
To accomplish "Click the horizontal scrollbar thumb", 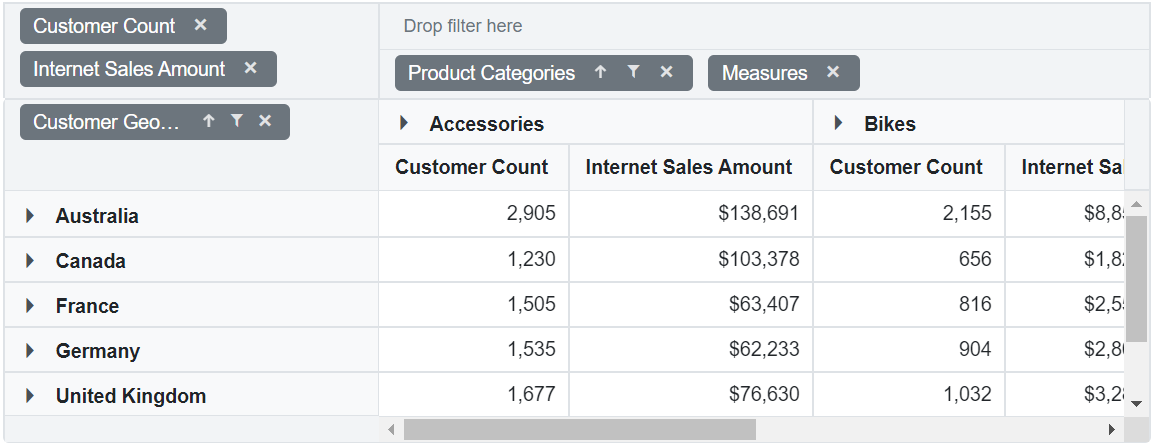I will pos(580,429).
